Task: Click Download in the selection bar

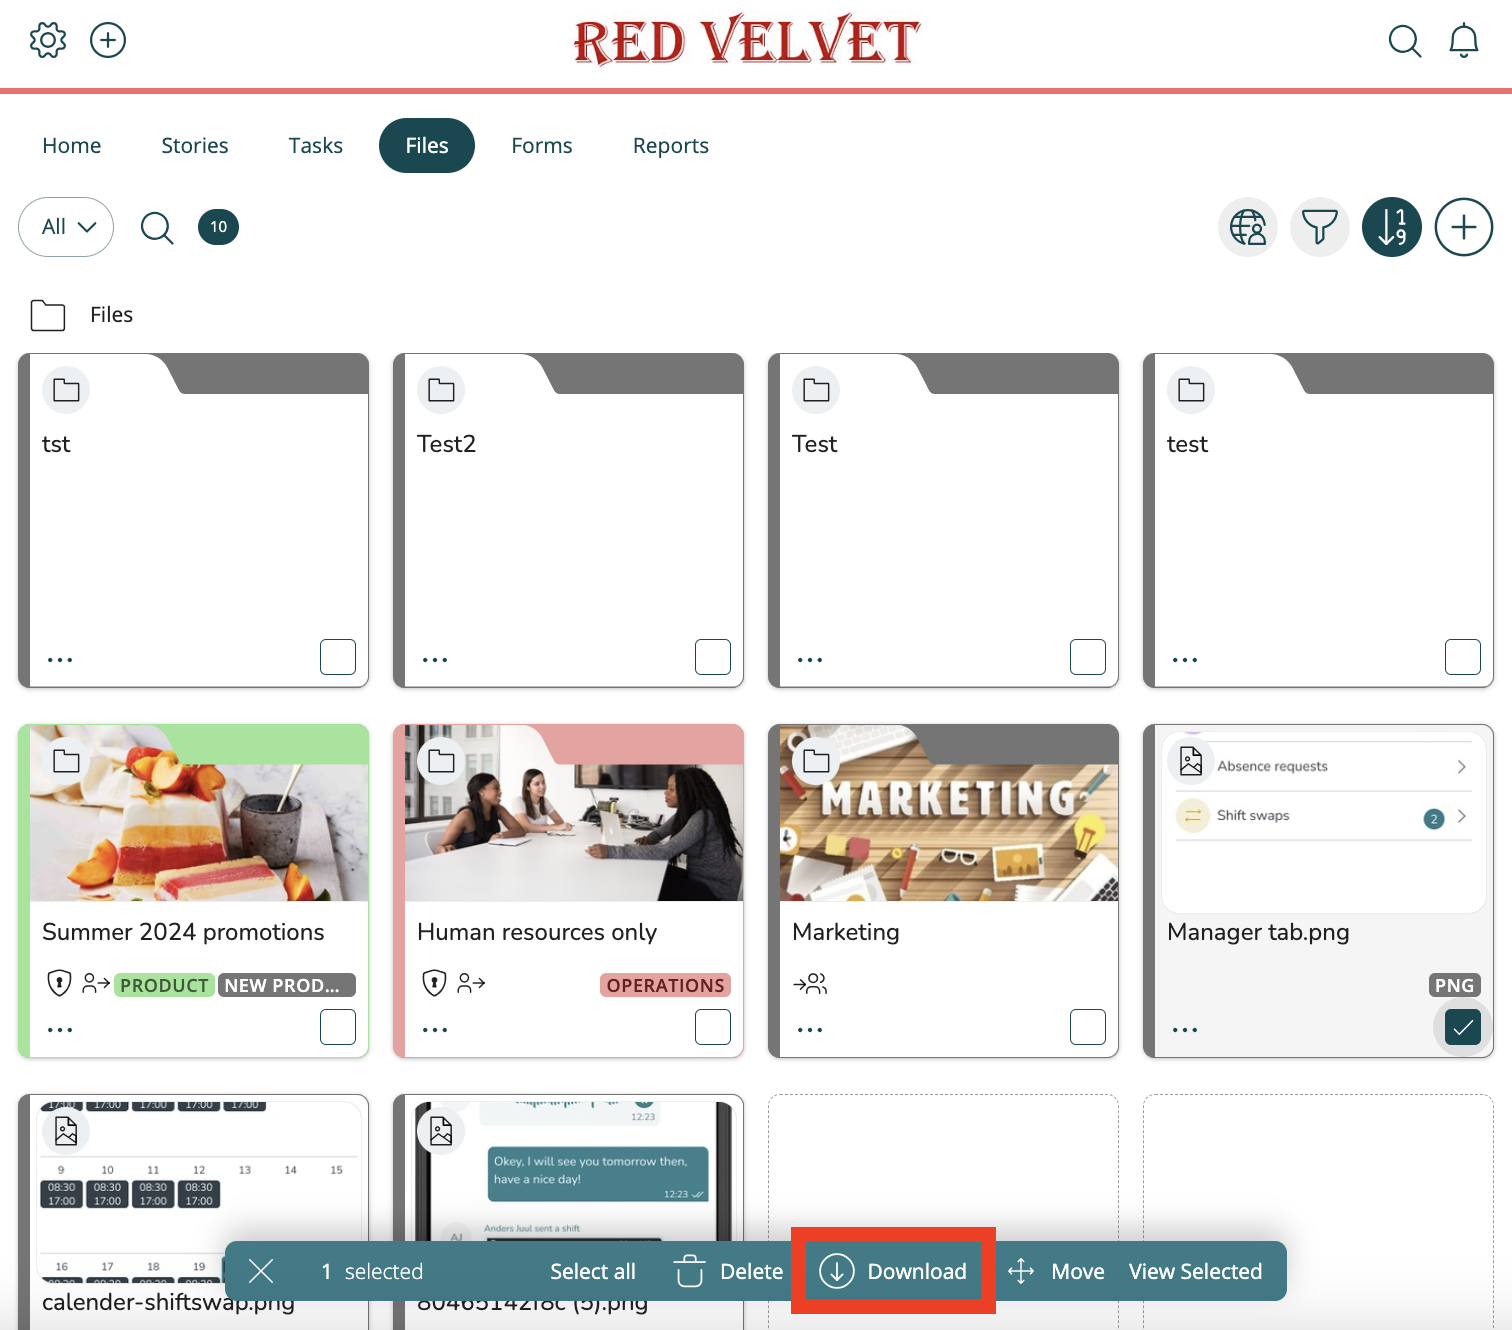Action: click(x=893, y=1271)
